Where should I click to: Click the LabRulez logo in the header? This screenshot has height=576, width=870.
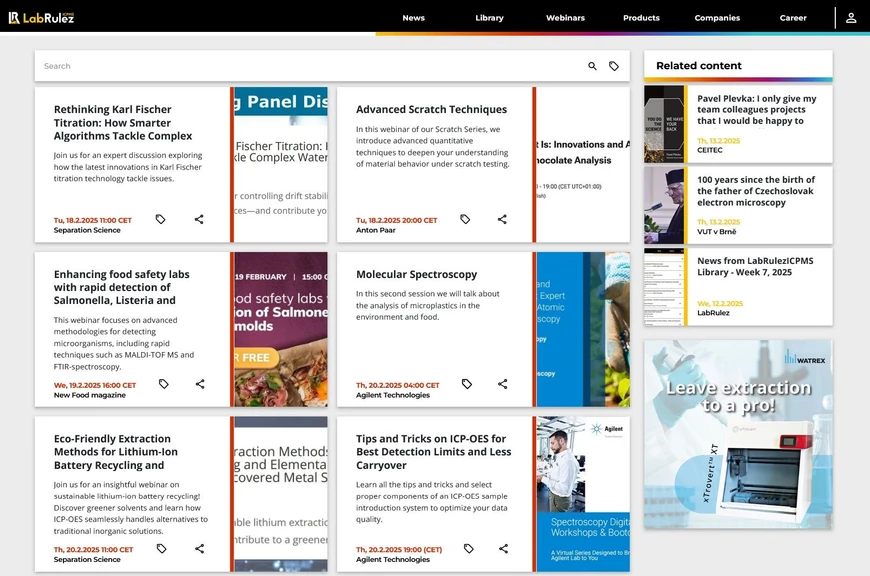click(x=41, y=18)
